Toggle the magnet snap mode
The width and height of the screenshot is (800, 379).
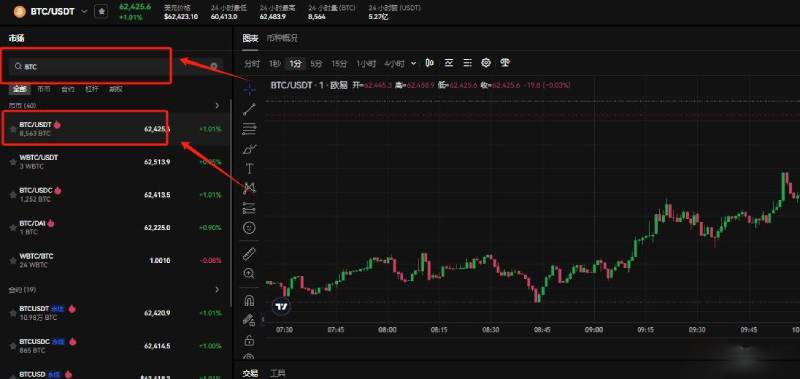tap(249, 300)
